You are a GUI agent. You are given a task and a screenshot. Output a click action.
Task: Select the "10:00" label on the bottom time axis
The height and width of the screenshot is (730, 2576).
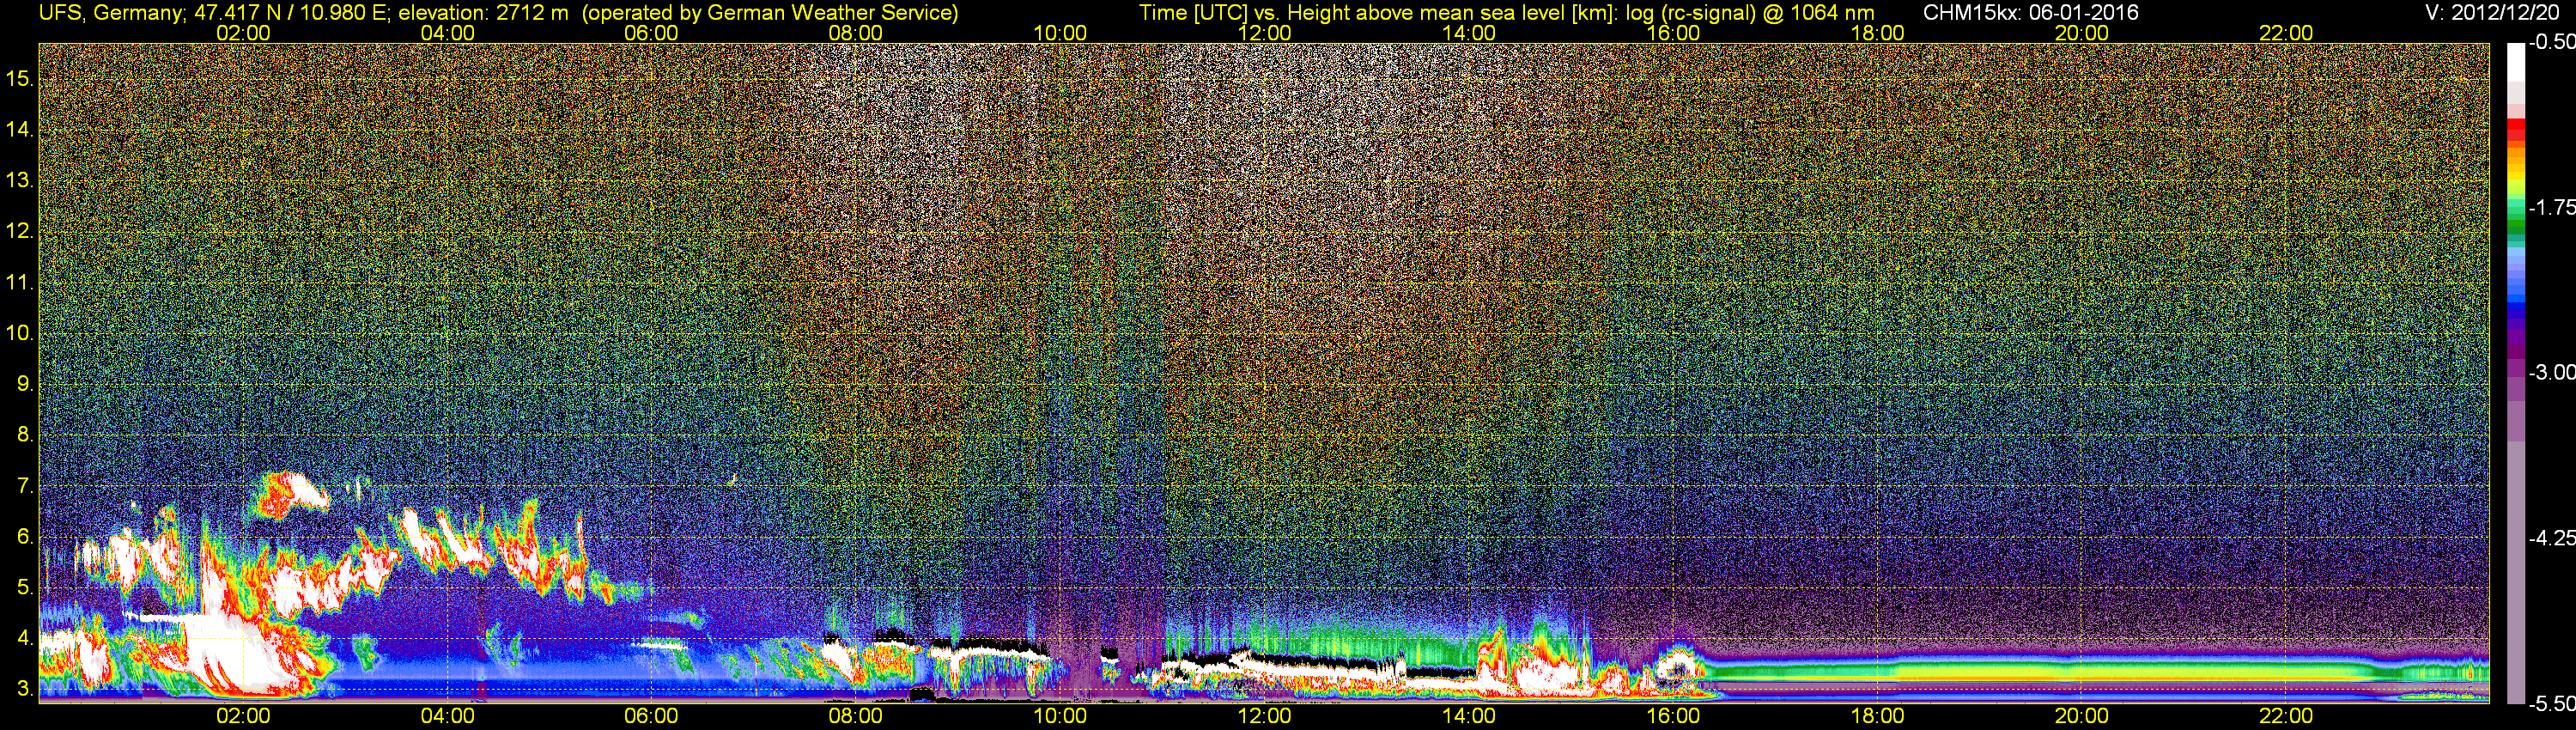[x=1060, y=716]
